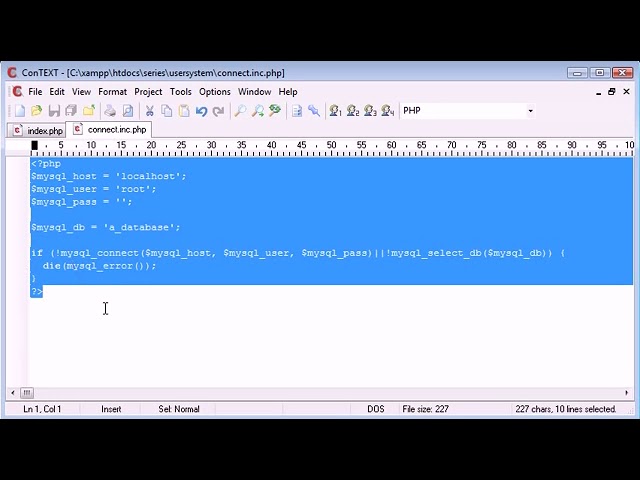Click the $mysql_user = 'root' line
640x480 pixels.
click(93, 189)
